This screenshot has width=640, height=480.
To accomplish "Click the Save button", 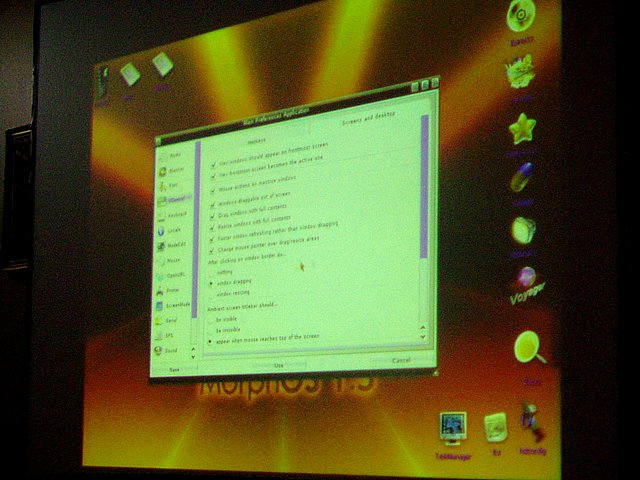I will [174, 370].
